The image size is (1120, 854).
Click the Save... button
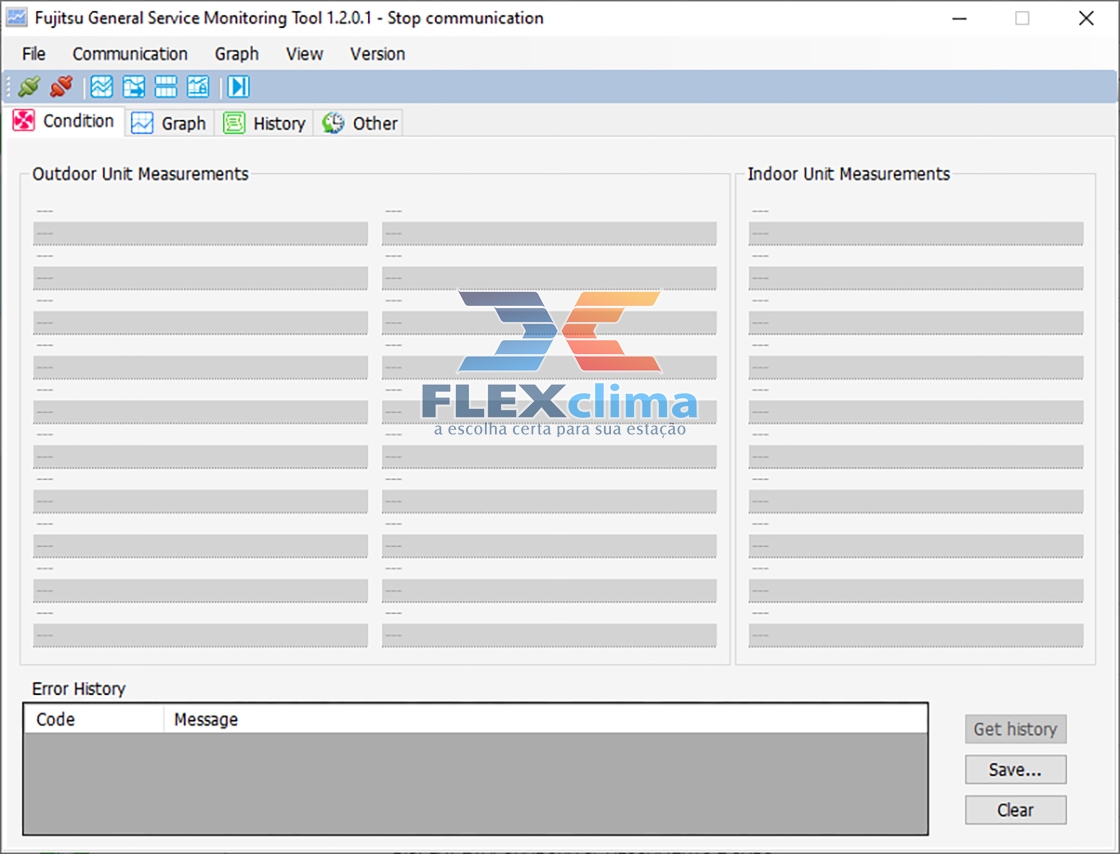tap(1015, 770)
